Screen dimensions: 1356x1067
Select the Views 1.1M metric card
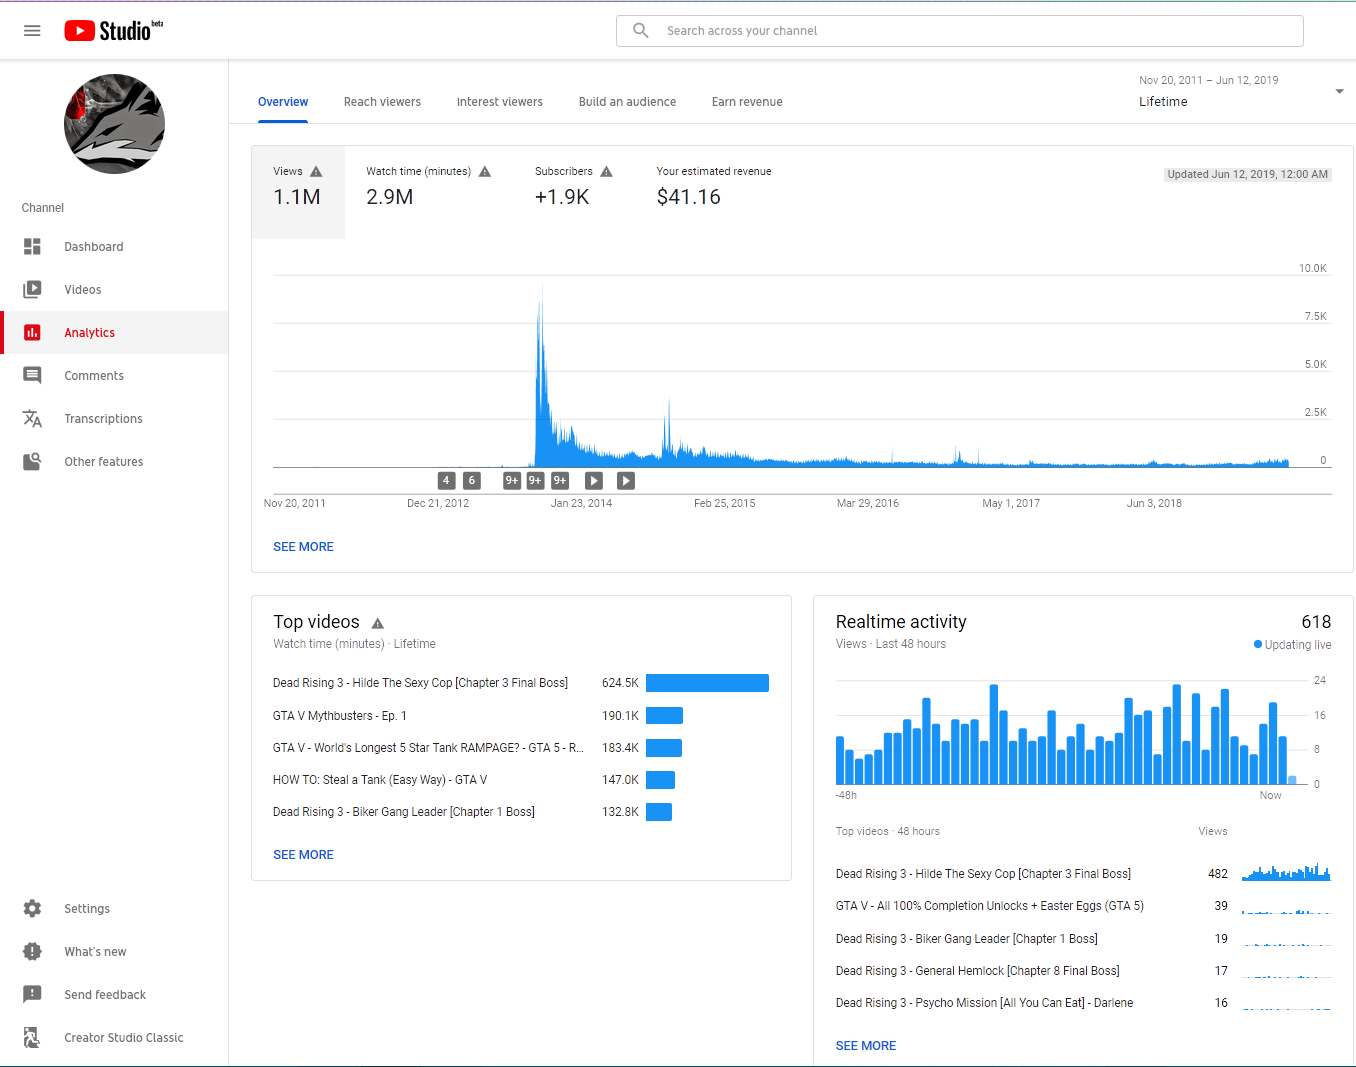pyautogui.click(x=298, y=192)
